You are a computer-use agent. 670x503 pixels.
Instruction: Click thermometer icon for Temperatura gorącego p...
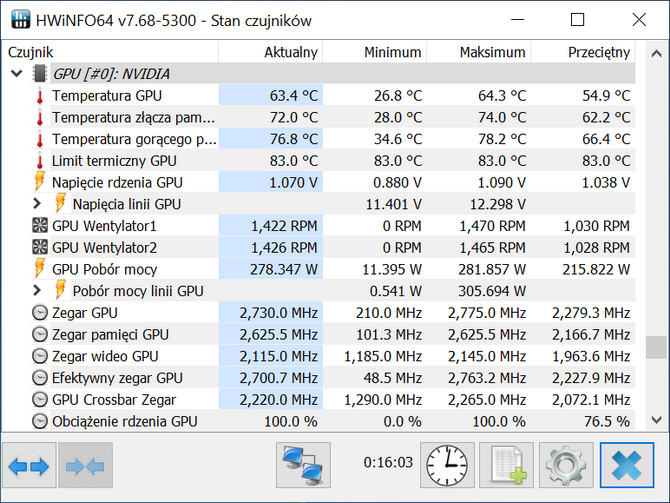pos(40,139)
